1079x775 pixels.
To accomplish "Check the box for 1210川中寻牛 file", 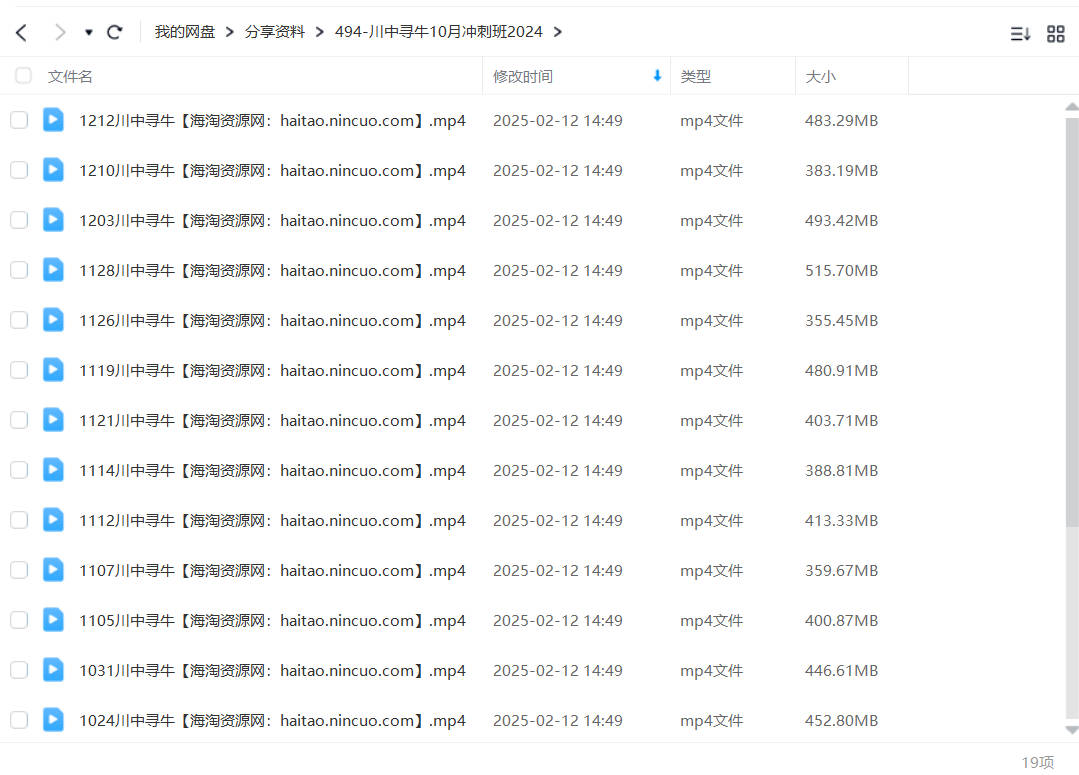I will click(19, 170).
